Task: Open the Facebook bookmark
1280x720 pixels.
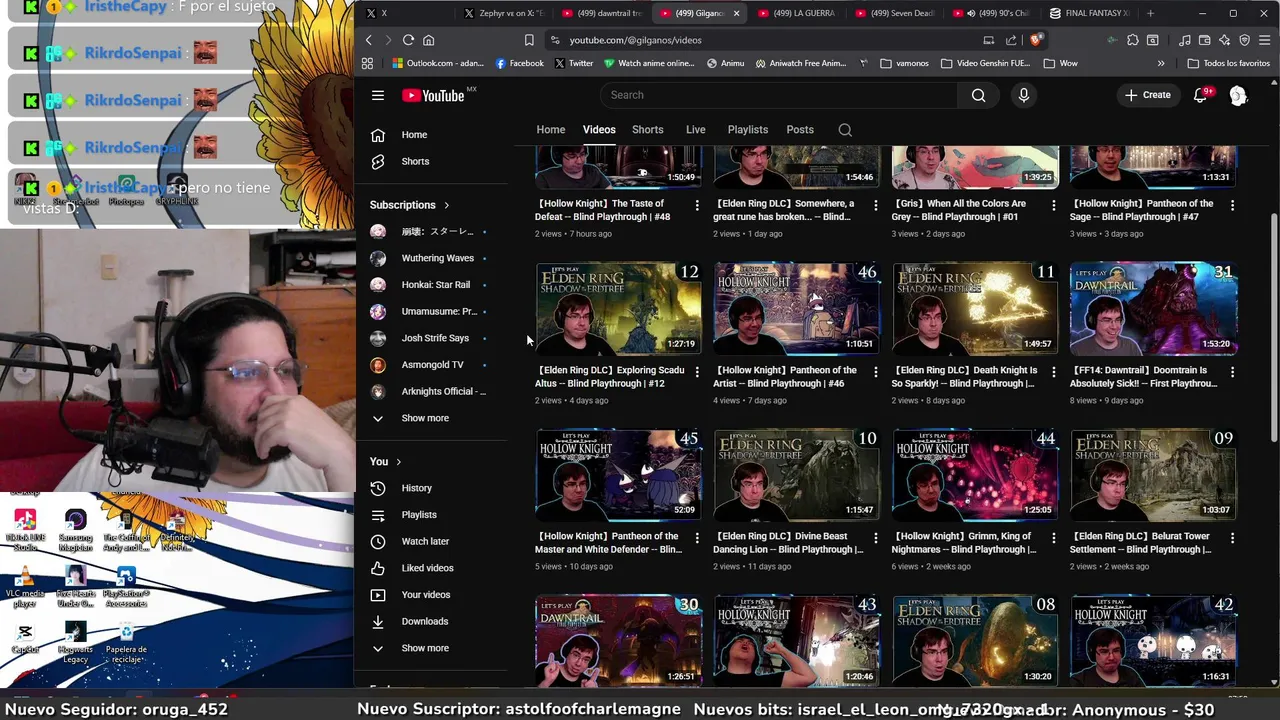Action: (x=519, y=63)
